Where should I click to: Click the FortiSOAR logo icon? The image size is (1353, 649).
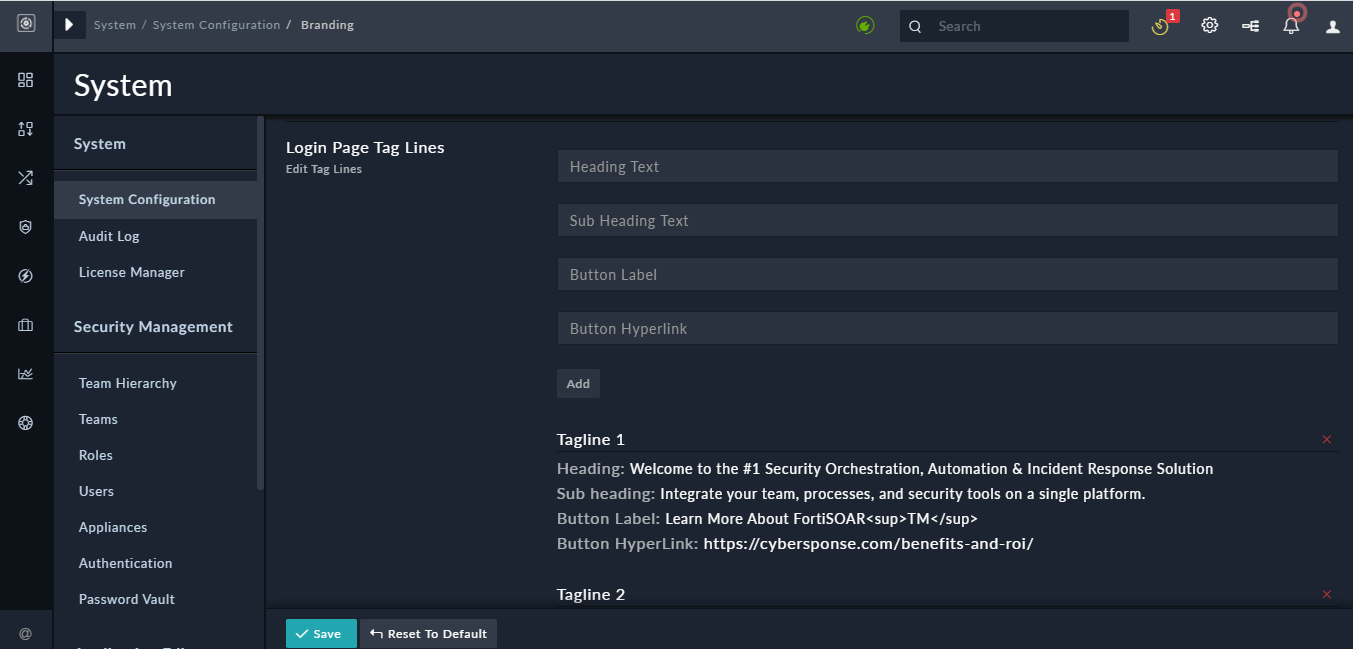coord(26,24)
